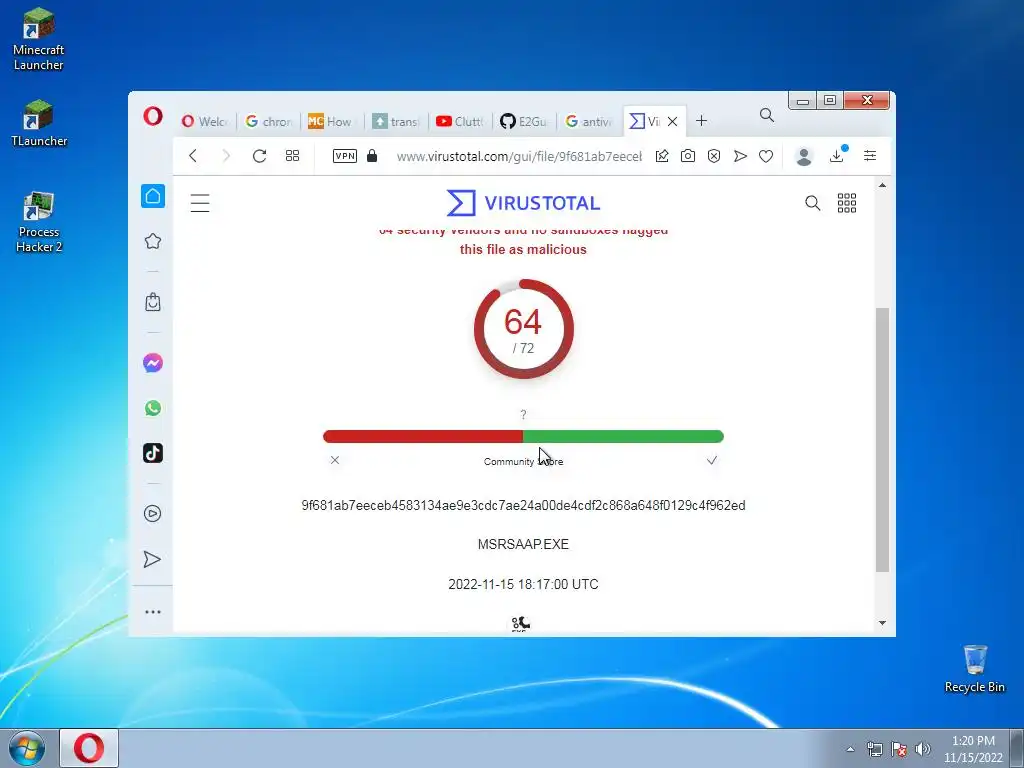This screenshot has width=1024, height=768.
Task: Open My Flow send icon in address bar
Action: [740, 155]
